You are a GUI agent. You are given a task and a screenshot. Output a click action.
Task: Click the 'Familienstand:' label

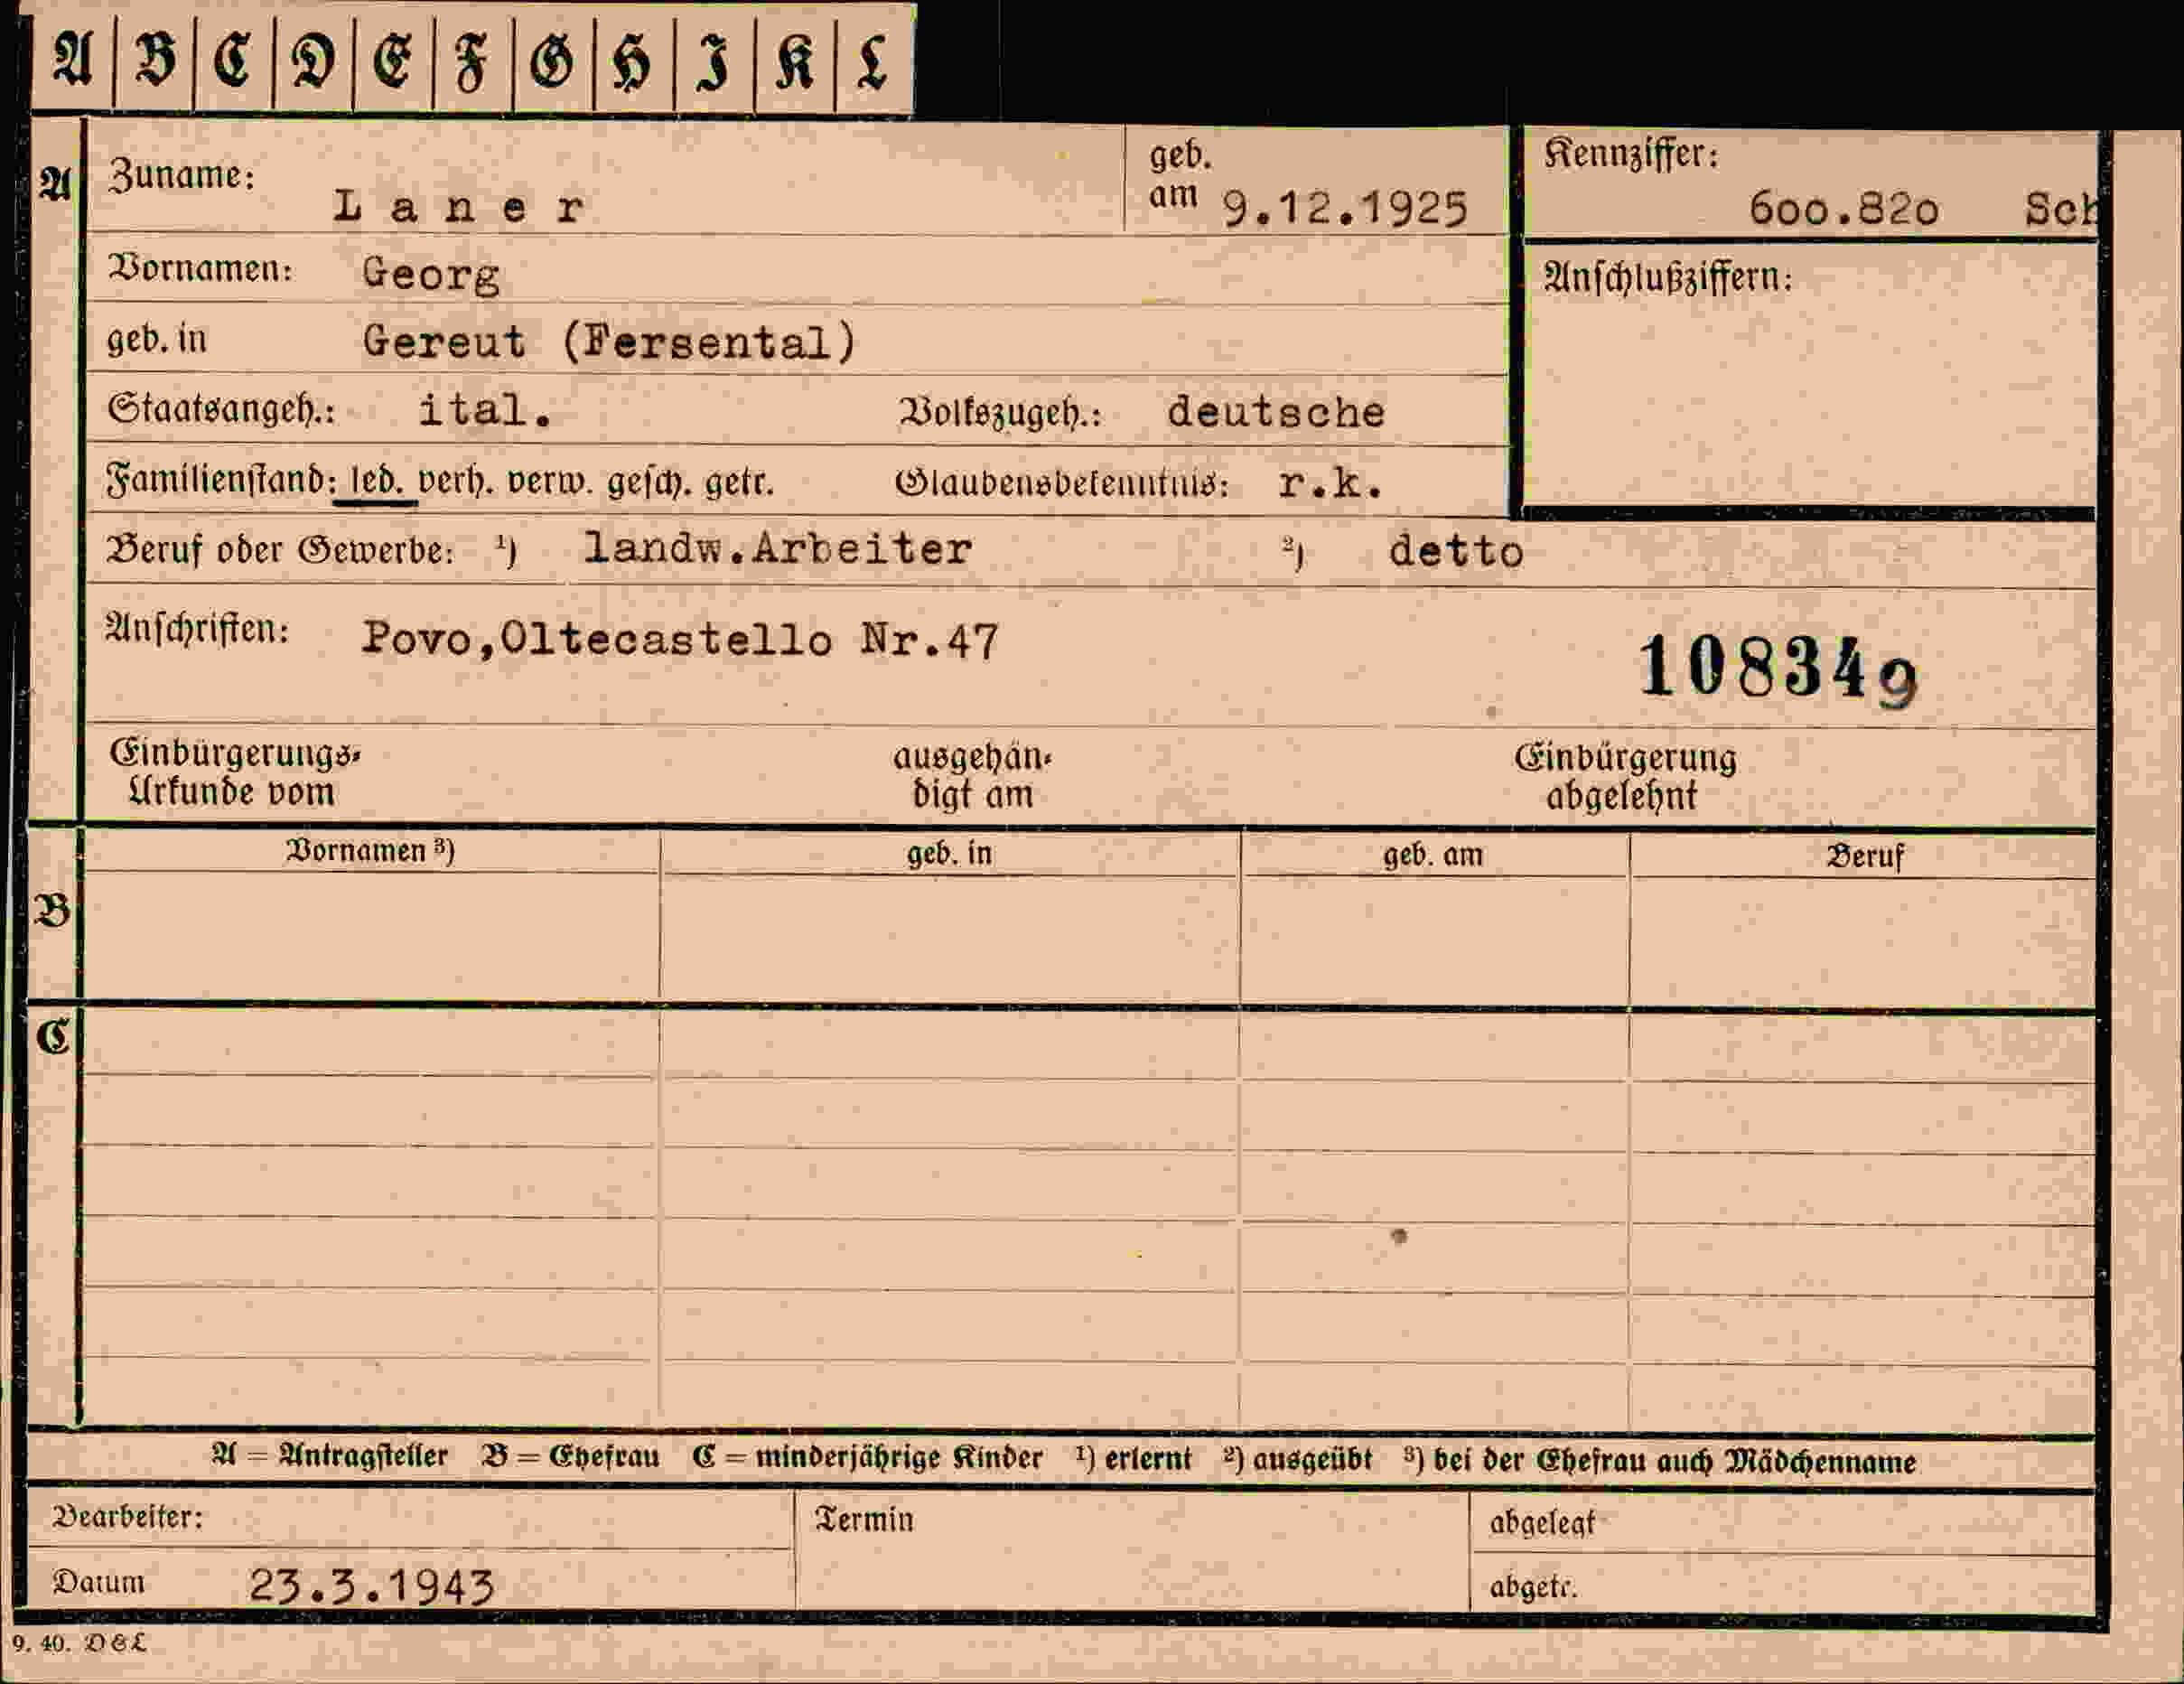tap(221, 480)
